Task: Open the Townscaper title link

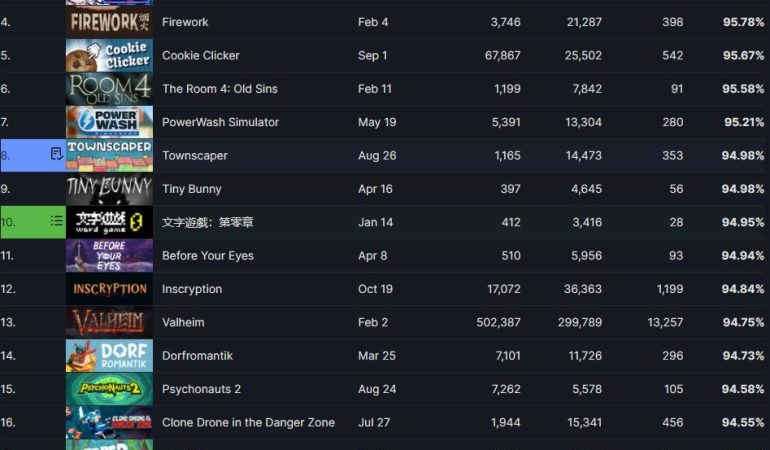Action: (x=194, y=156)
